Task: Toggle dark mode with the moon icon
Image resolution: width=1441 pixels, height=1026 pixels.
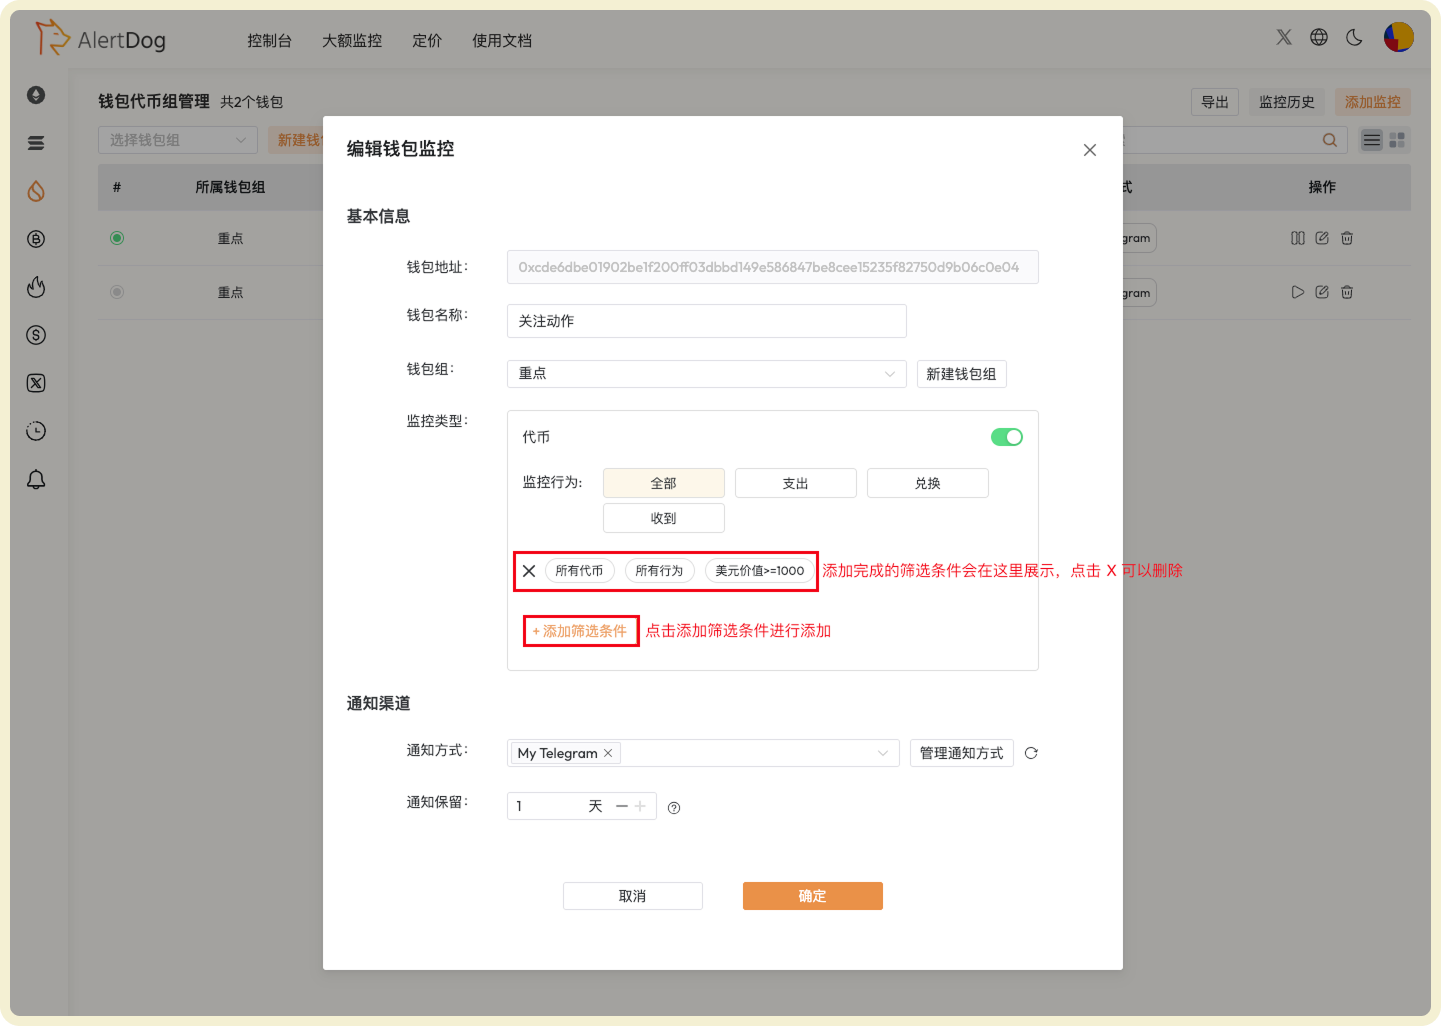Action: [x=1354, y=37]
